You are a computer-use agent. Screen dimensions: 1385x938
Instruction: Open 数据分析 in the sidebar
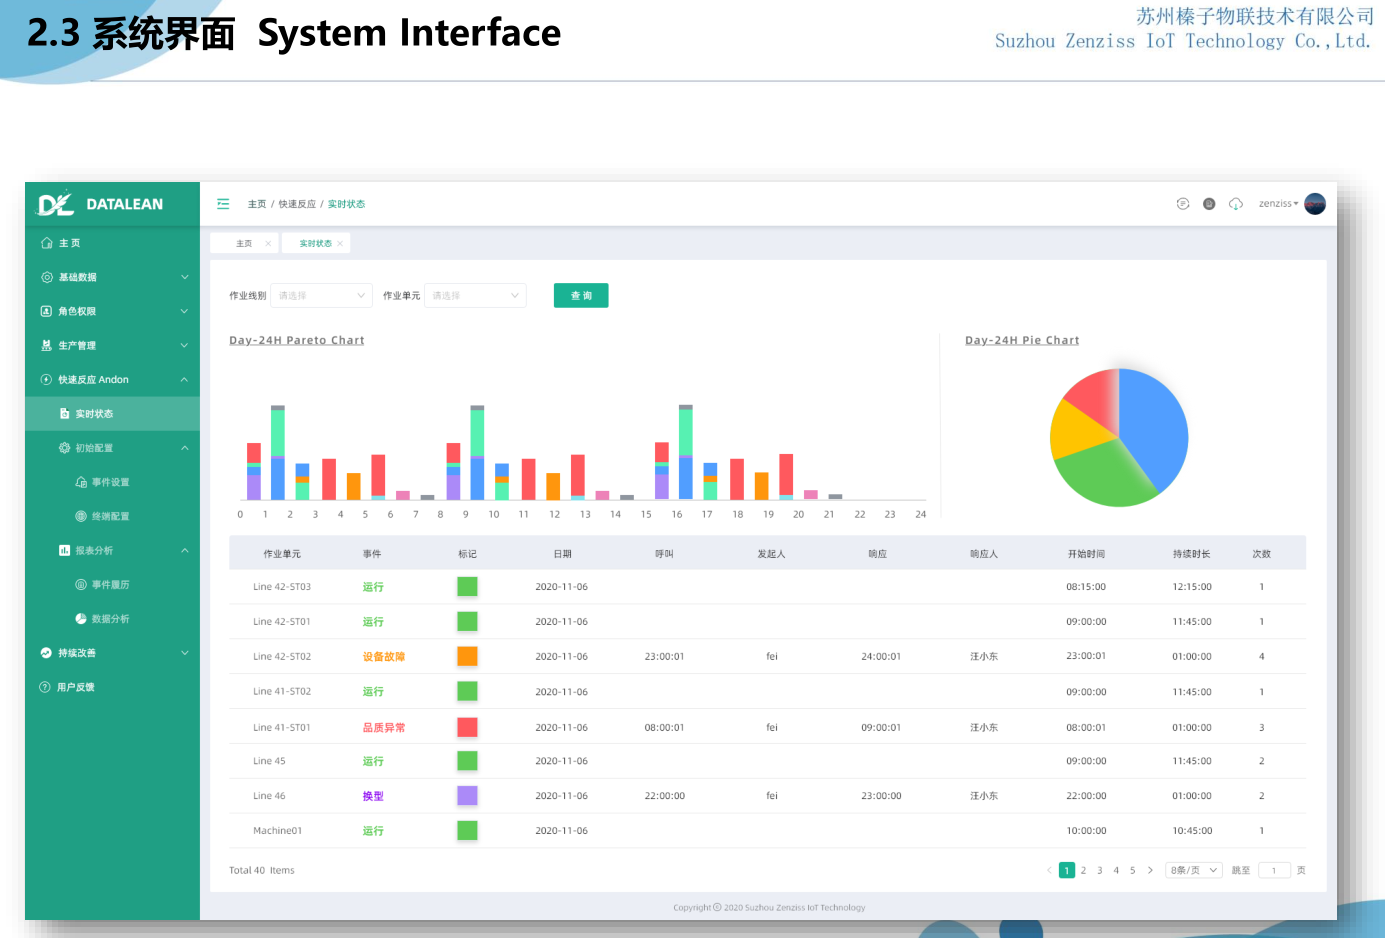click(x=112, y=619)
